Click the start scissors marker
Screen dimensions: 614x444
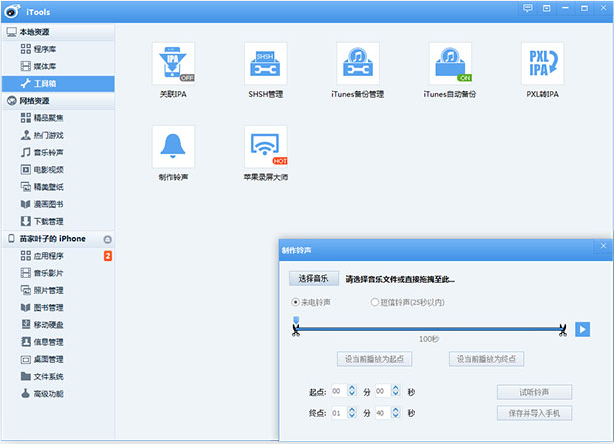tap(296, 330)
